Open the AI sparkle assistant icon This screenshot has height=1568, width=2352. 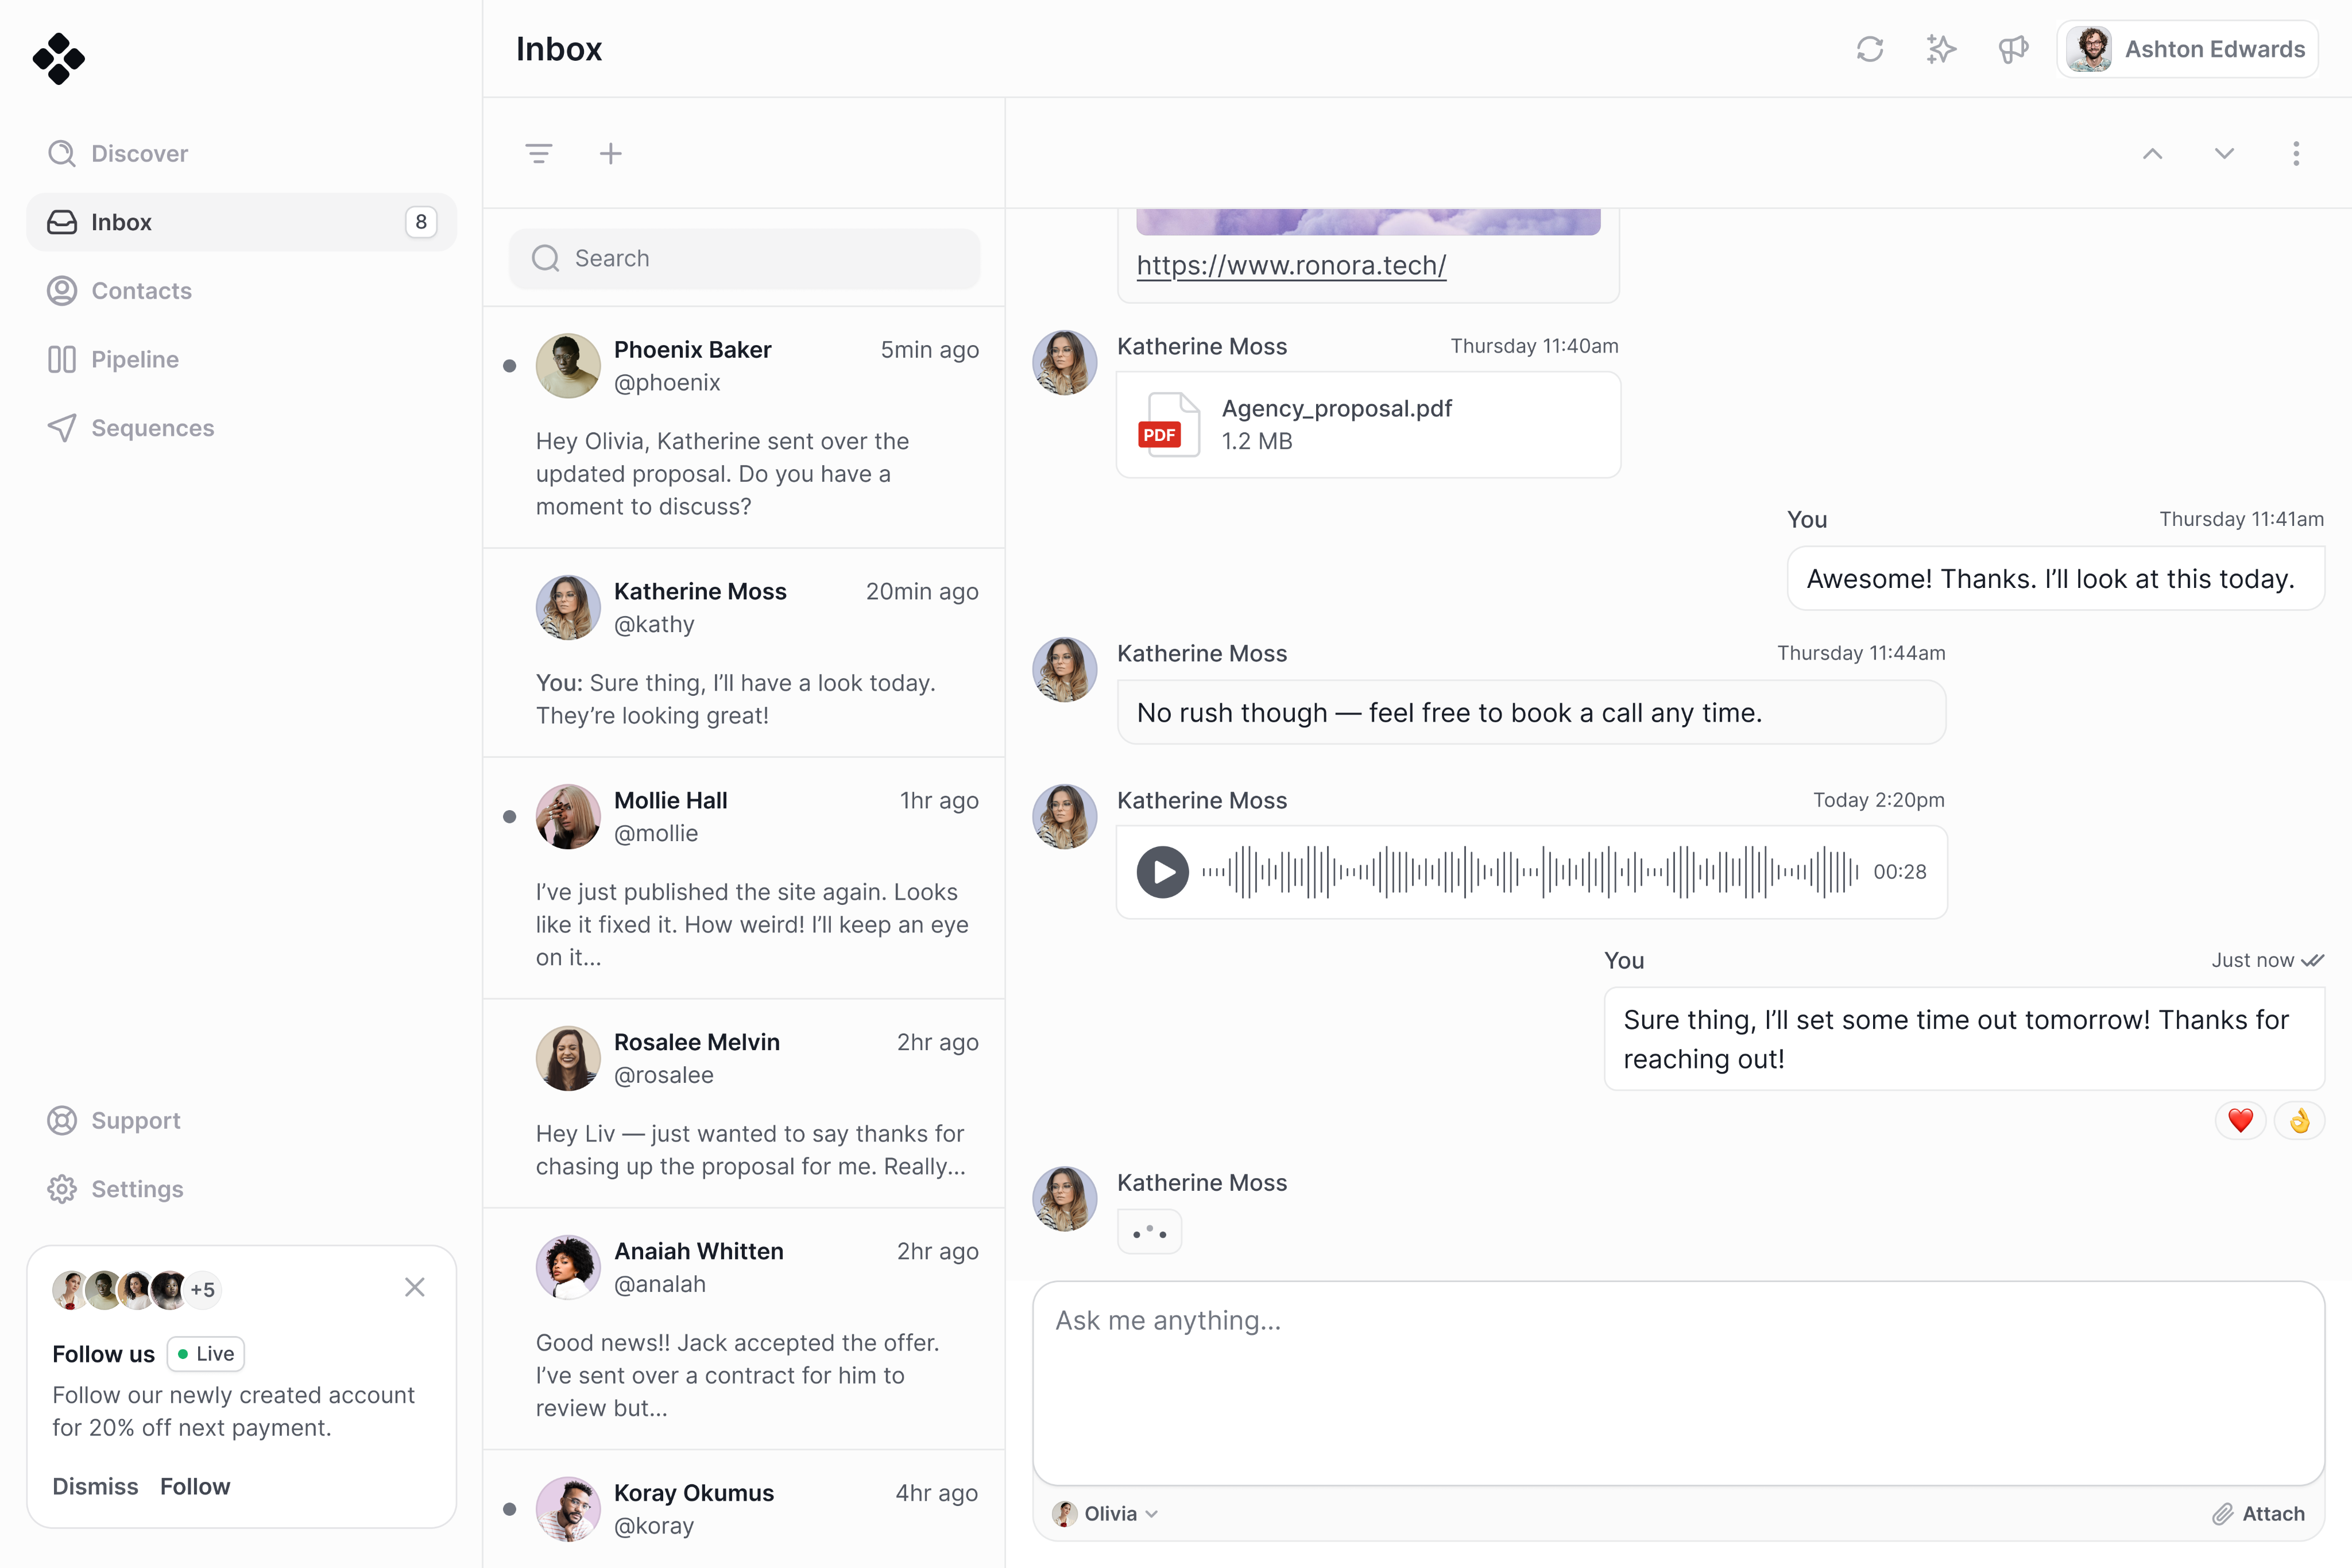click(1941, 49)
